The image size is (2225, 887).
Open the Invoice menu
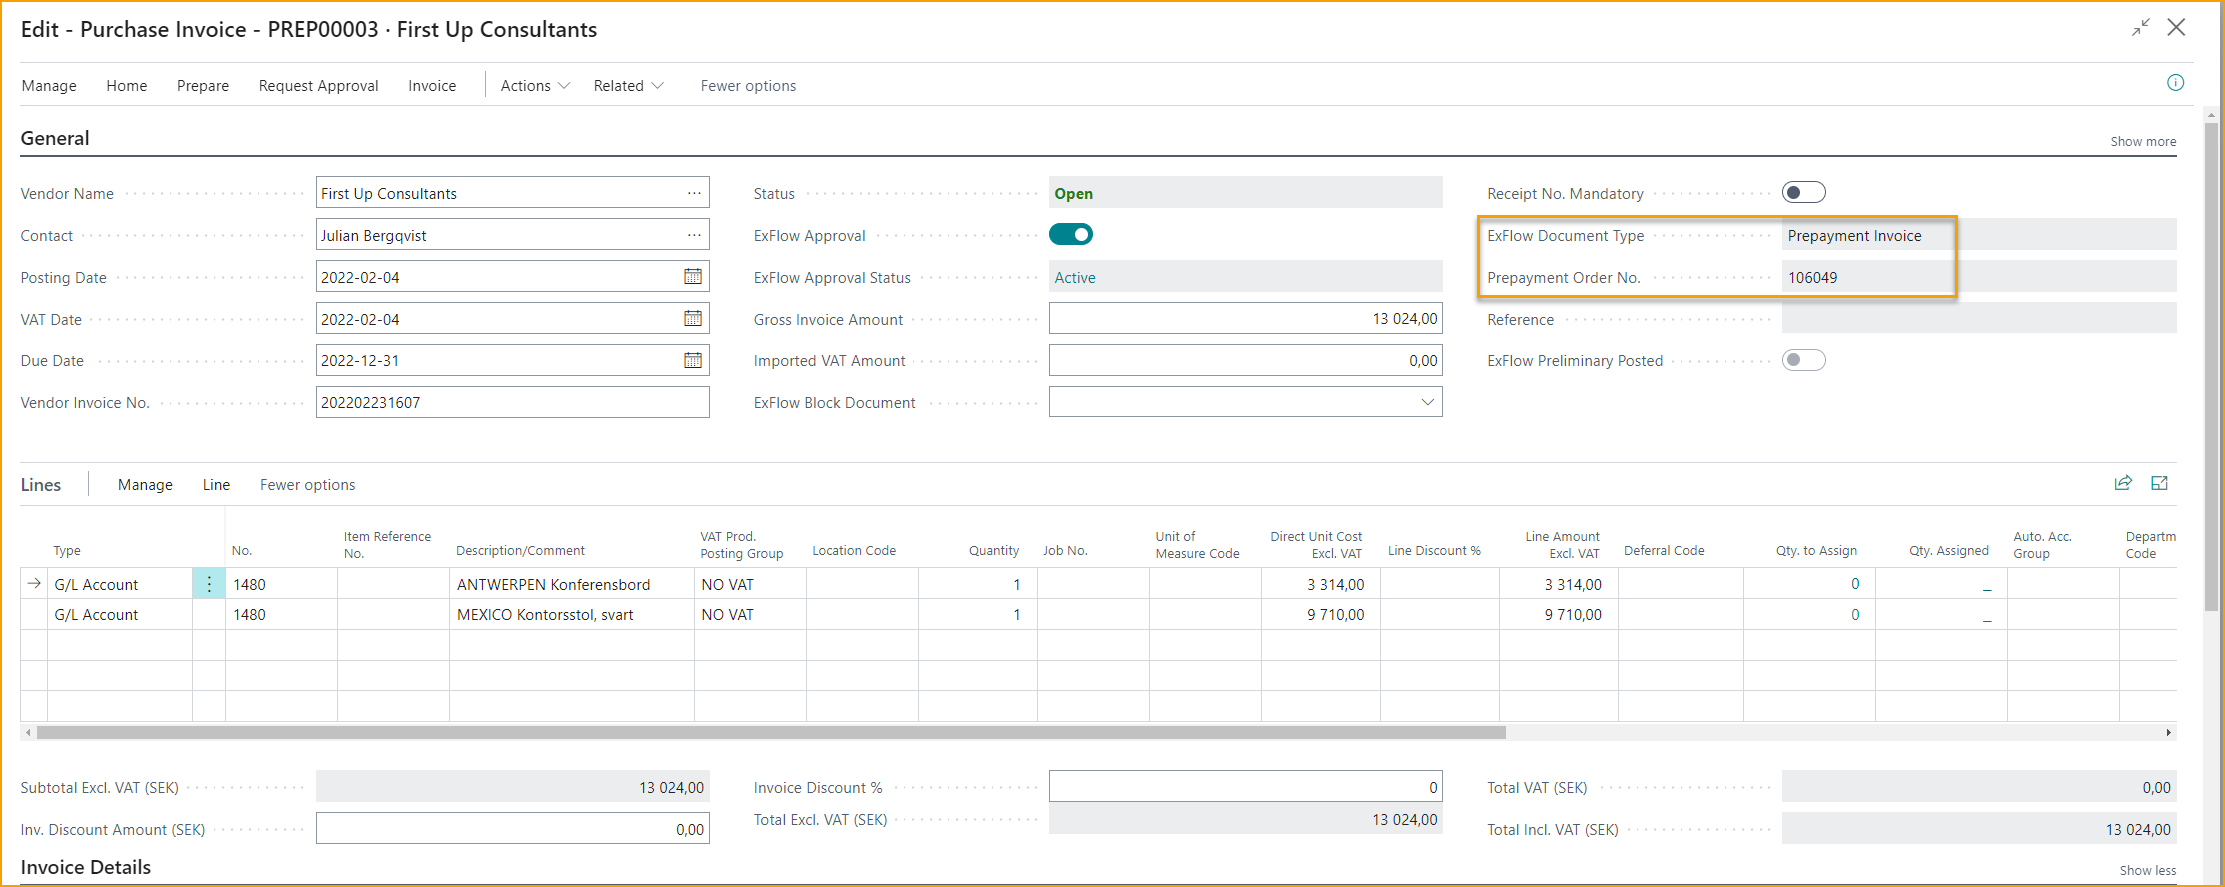[432, 86]
